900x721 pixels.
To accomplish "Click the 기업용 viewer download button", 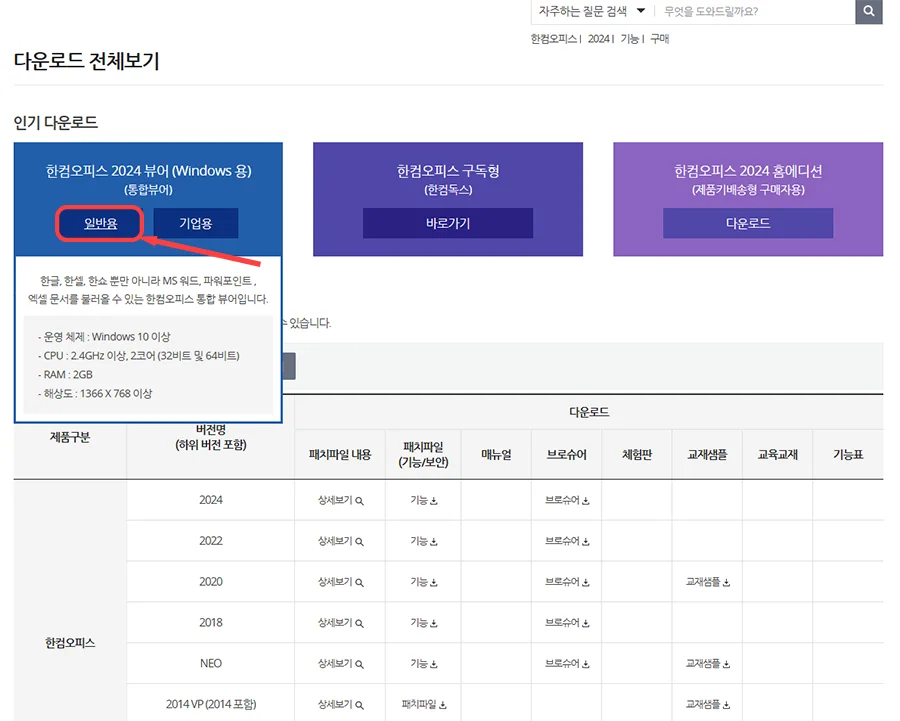I will 196,223.
